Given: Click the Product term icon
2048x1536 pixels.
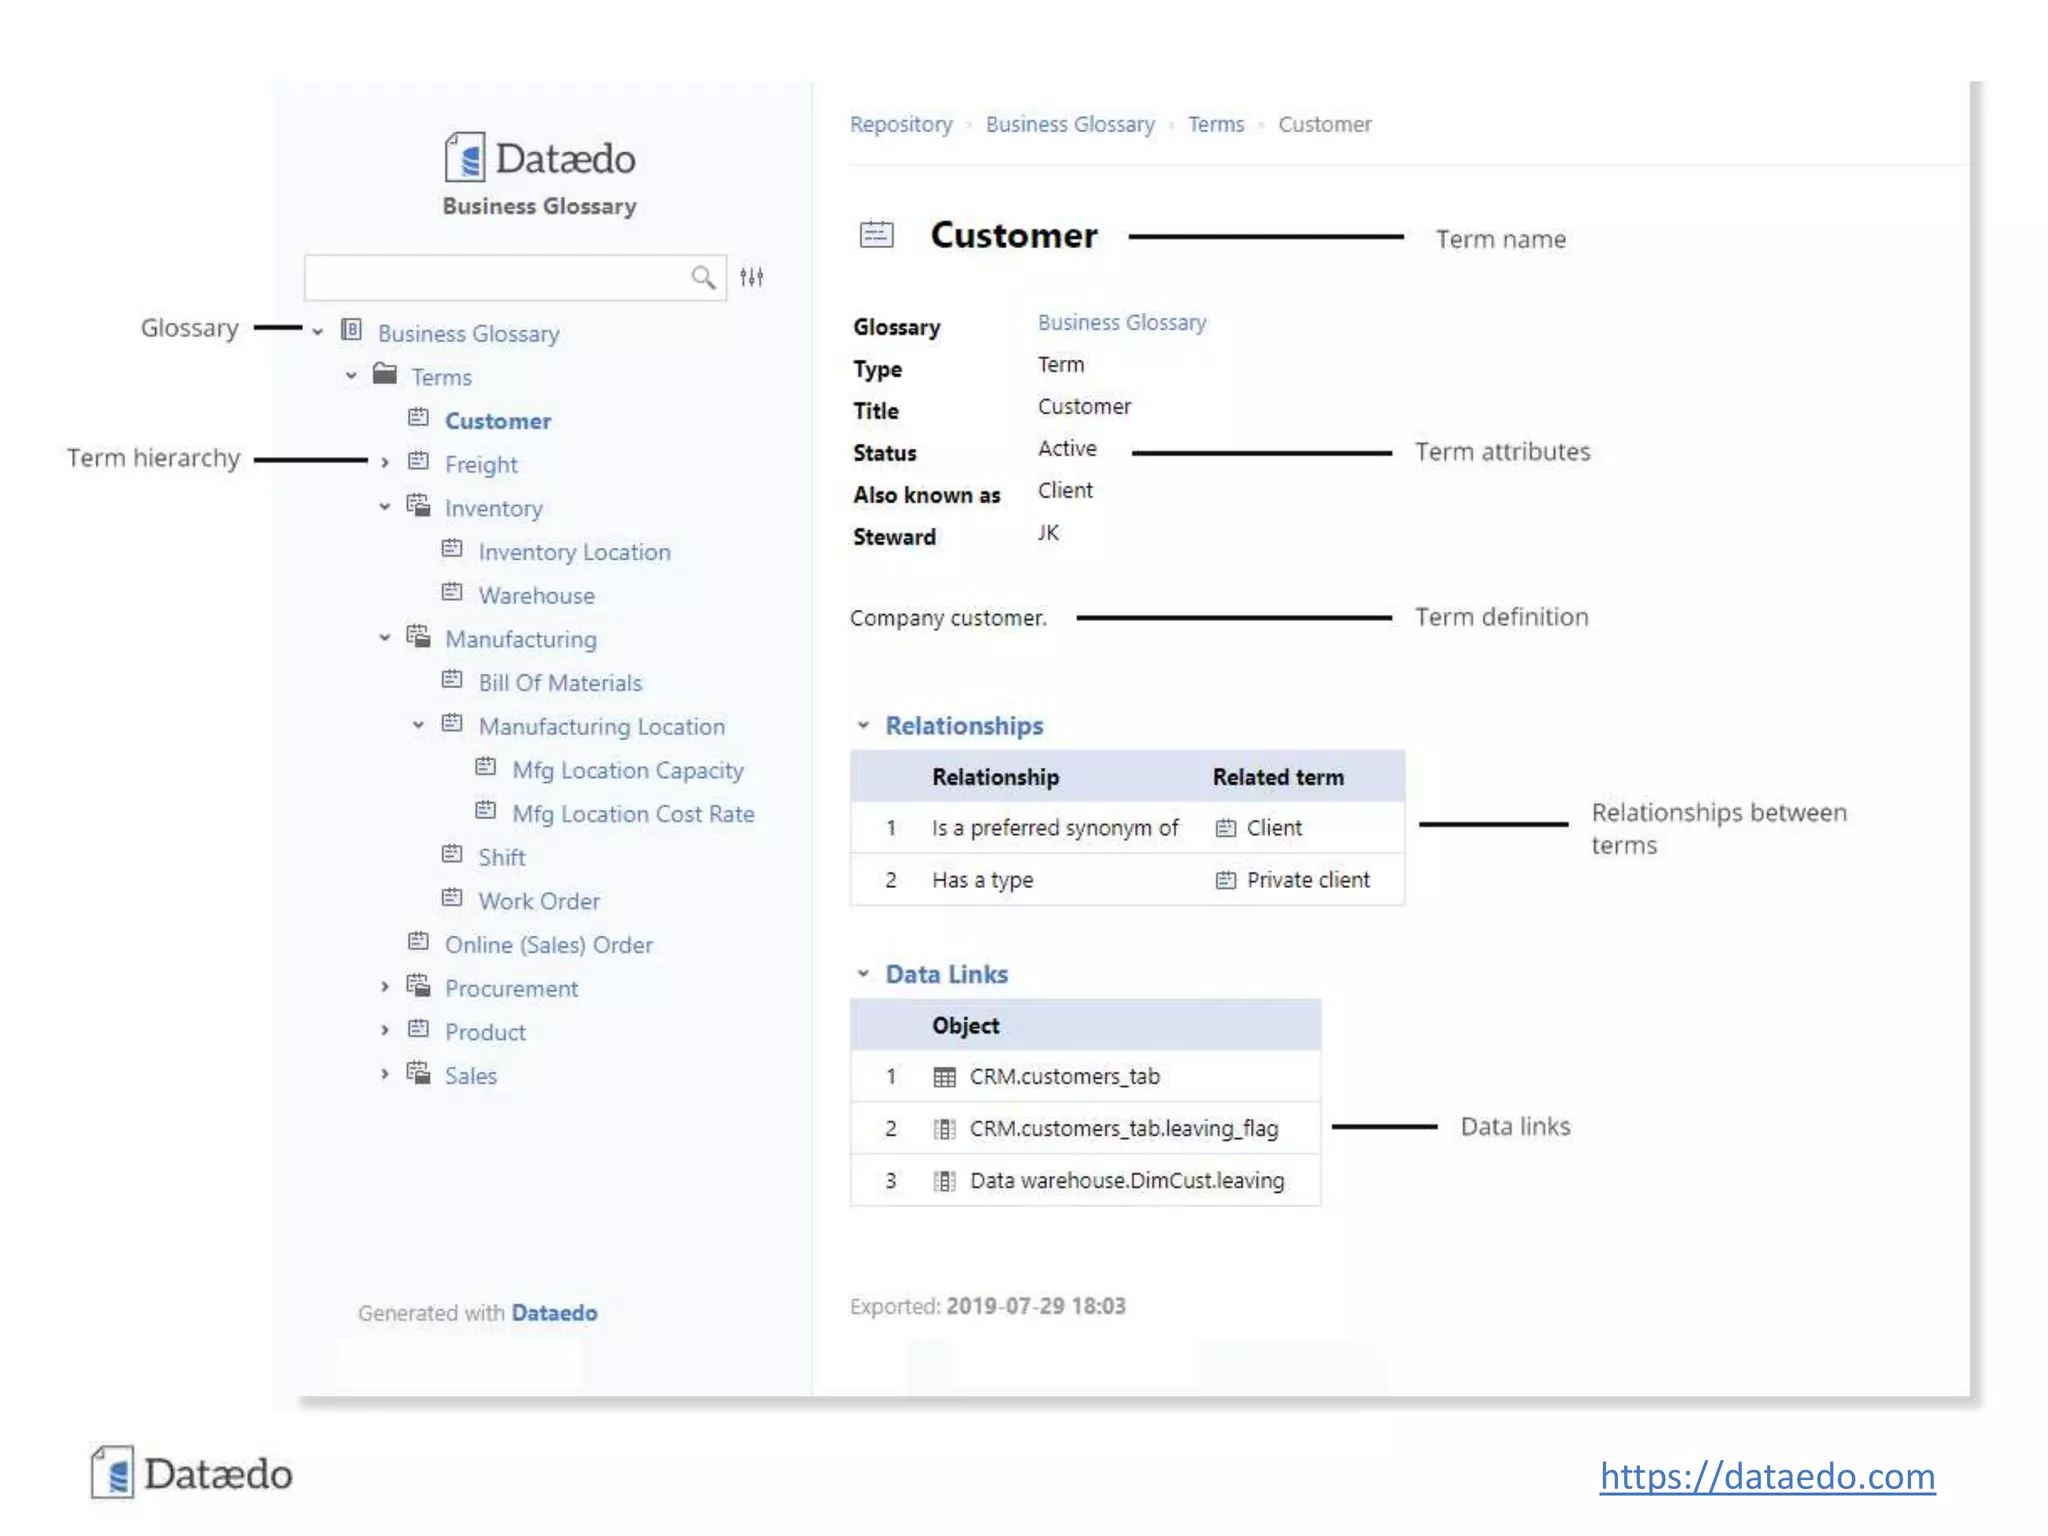Looking at the screenshot, I should tap(419, 1029).
